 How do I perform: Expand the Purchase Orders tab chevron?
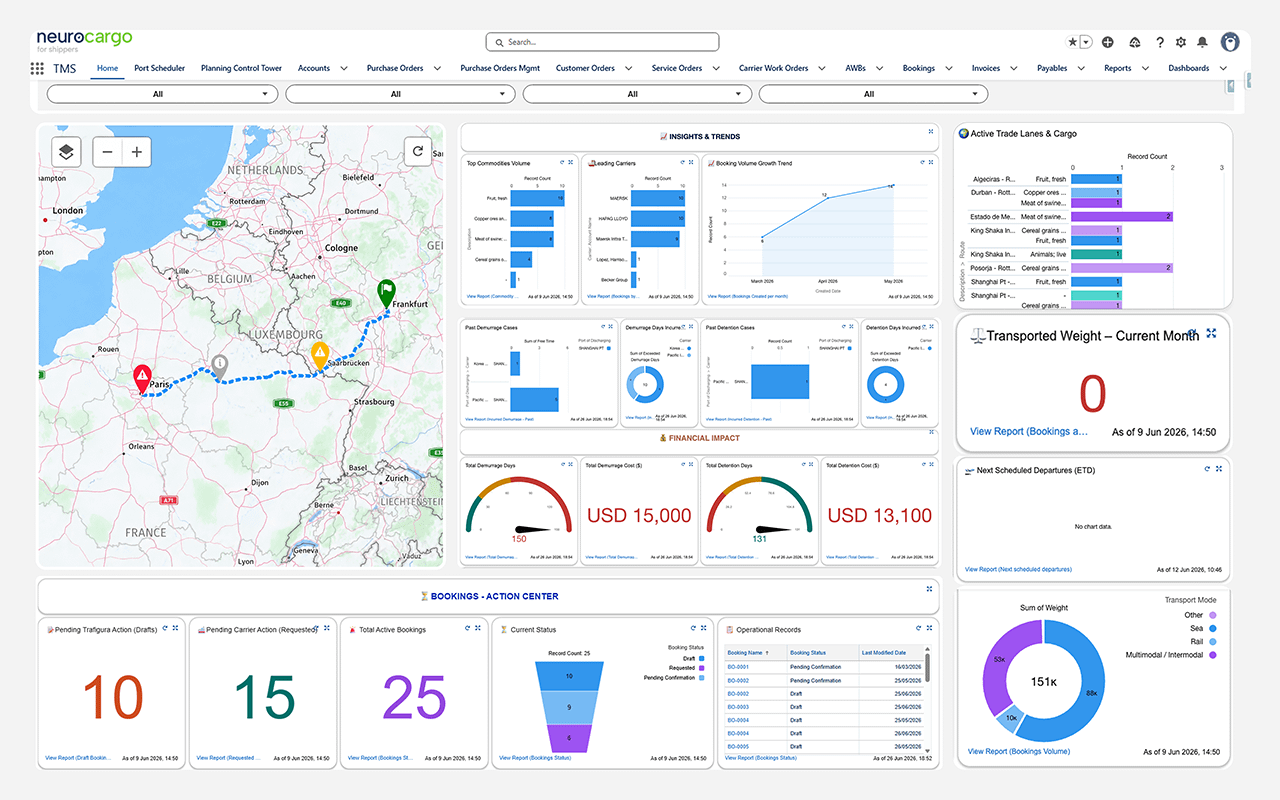tap(437, 69)
